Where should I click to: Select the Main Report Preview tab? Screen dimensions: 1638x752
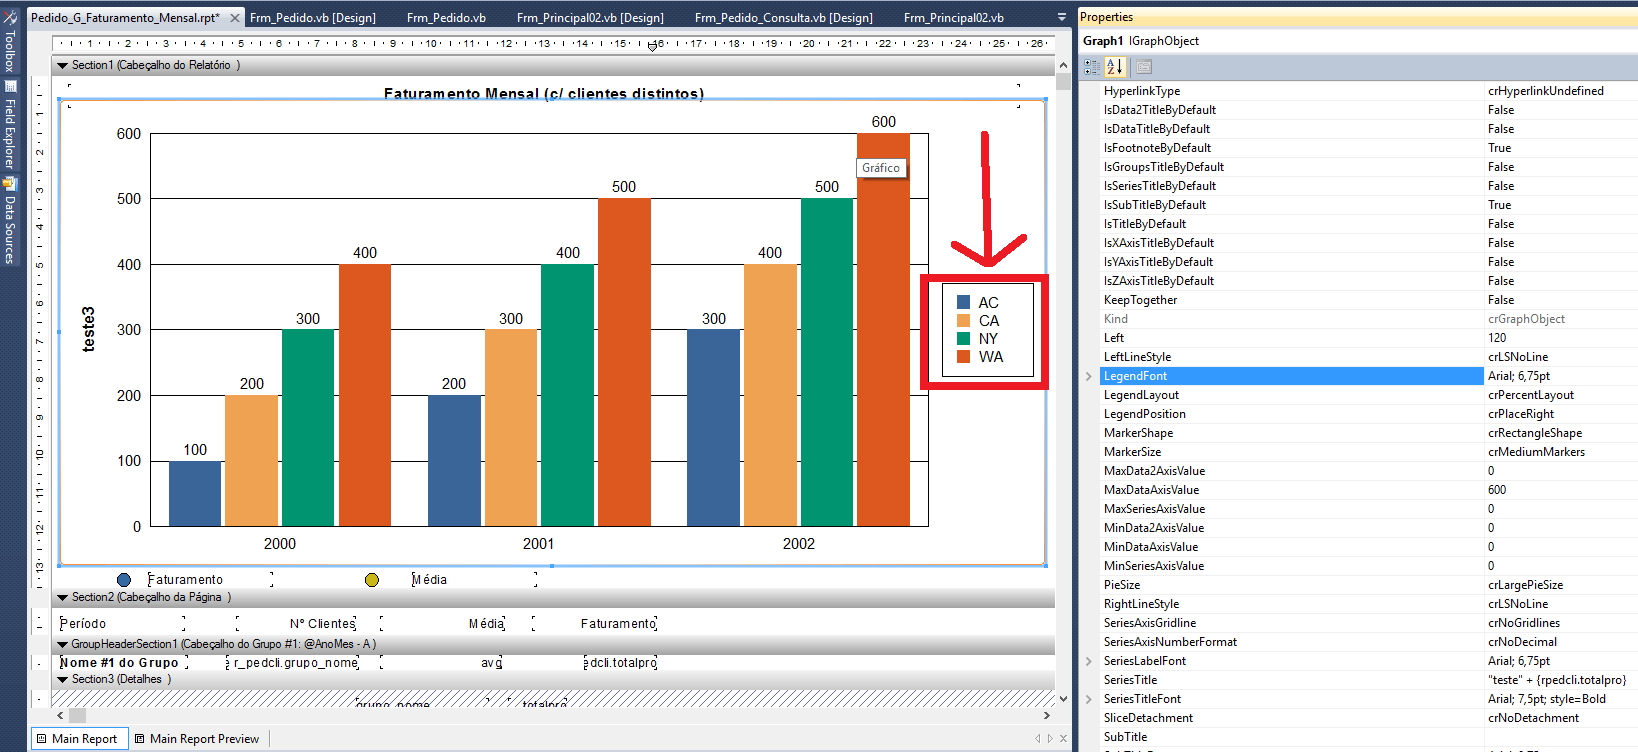click(197, 739)
